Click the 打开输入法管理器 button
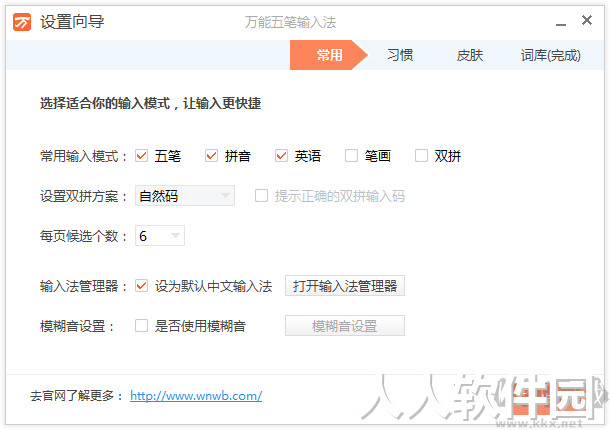This screenshot has height=430, width=610. [x=345, y=286]
